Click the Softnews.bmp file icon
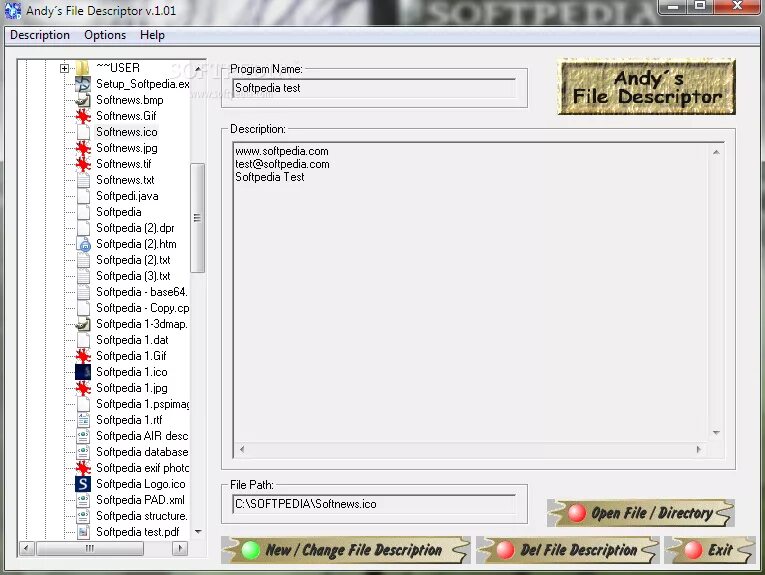Viewport: 765px width, 575px height. [83, 100]
